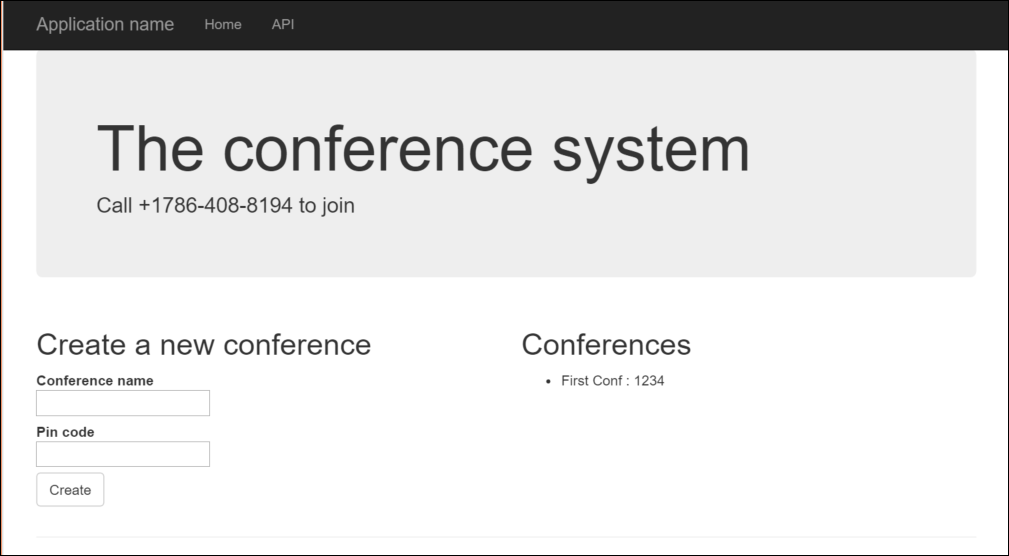Go to the API navigation item

[283, 24]
